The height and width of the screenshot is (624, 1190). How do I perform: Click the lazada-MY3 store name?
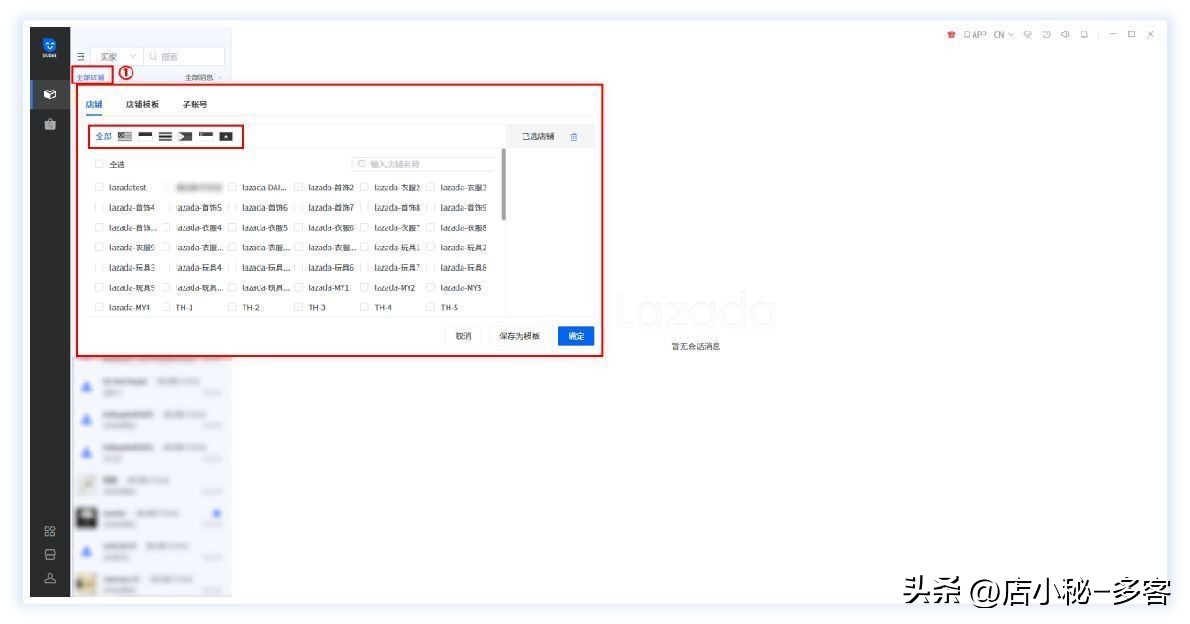461,288
